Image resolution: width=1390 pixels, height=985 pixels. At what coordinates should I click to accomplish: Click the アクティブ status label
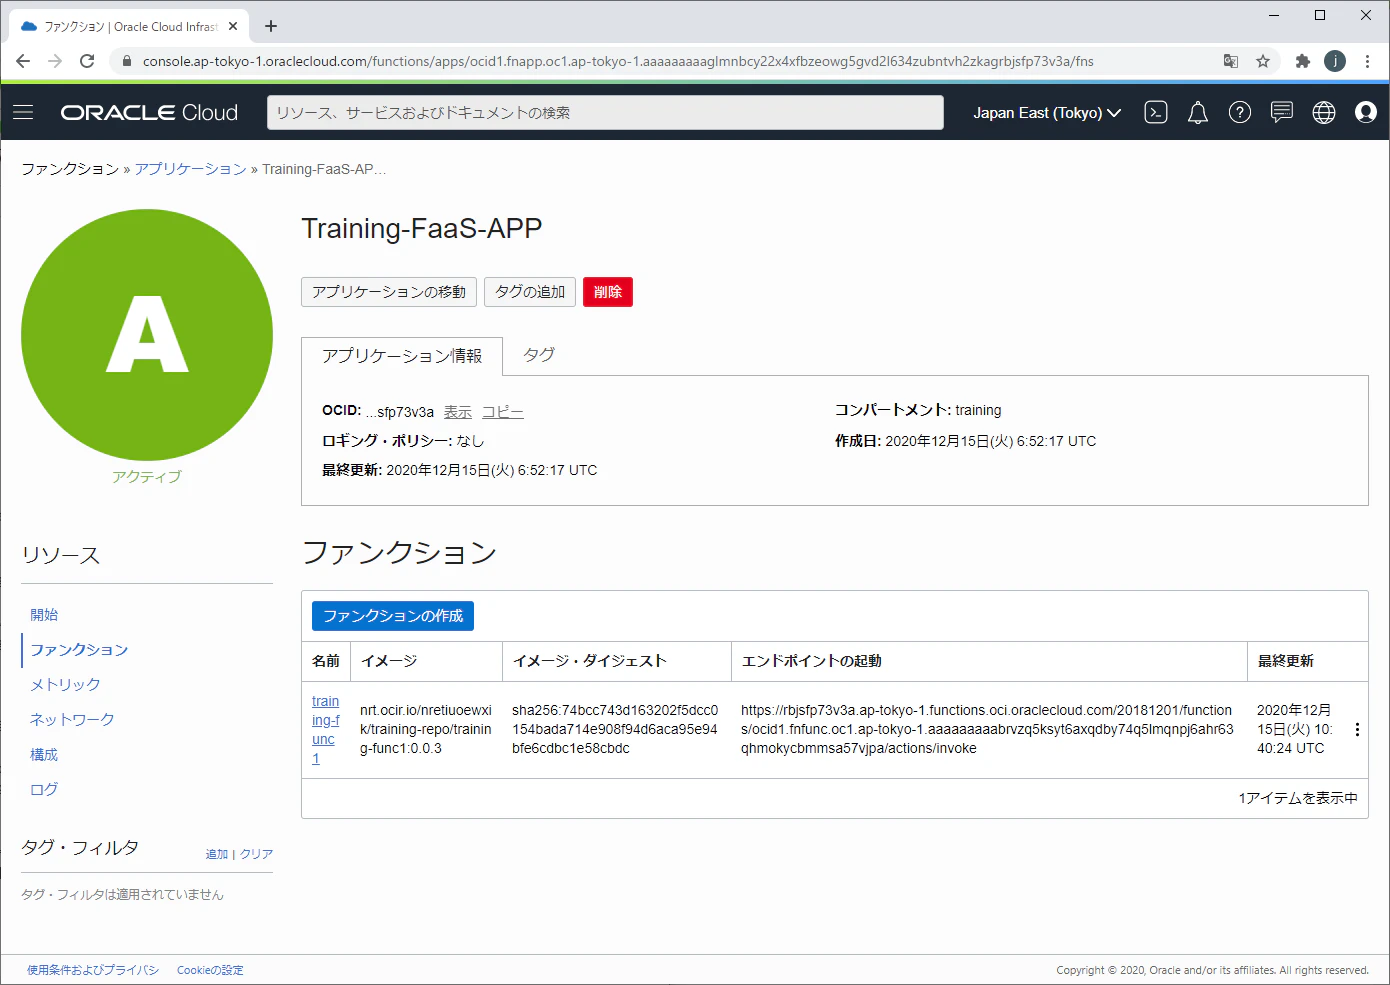tap(147, 477)
